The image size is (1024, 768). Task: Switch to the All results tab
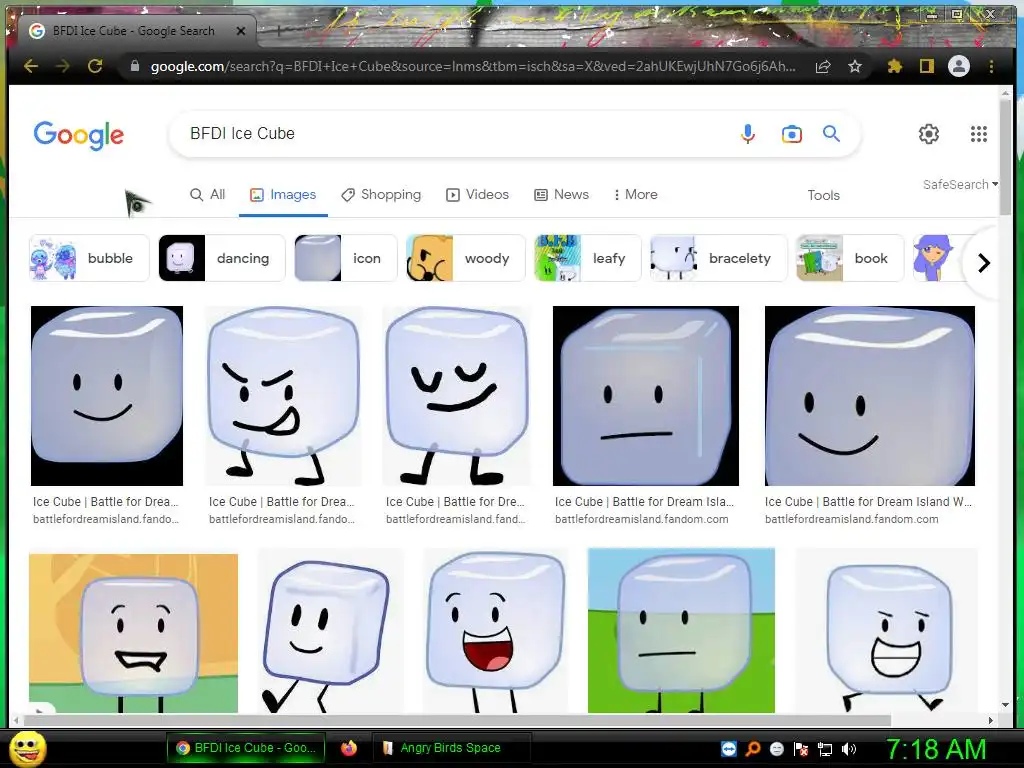(208, 195)
